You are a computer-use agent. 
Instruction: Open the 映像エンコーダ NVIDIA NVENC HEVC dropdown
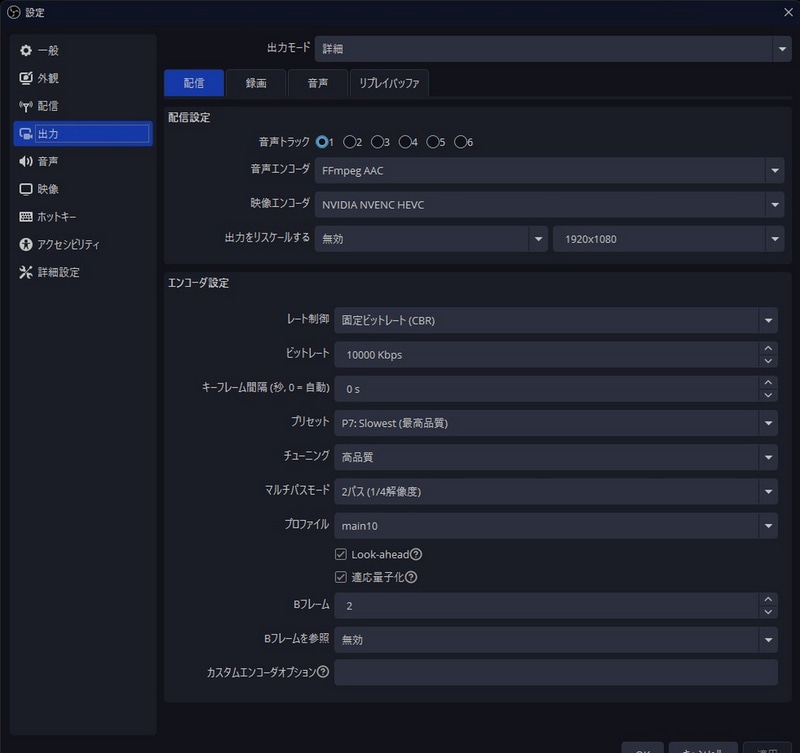[x=549, y=205]
